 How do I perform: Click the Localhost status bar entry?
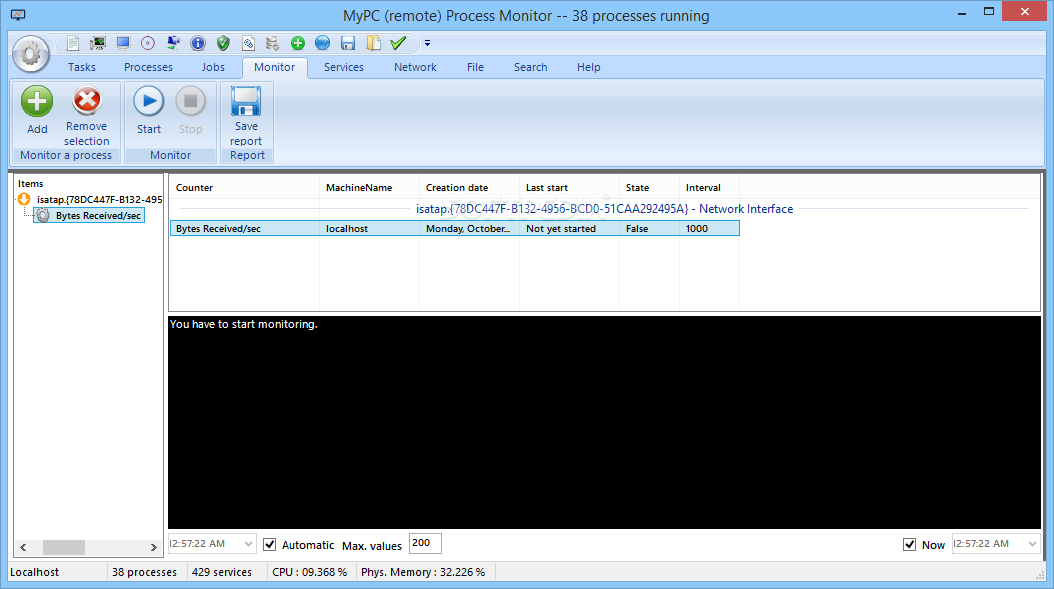[34, 572]
